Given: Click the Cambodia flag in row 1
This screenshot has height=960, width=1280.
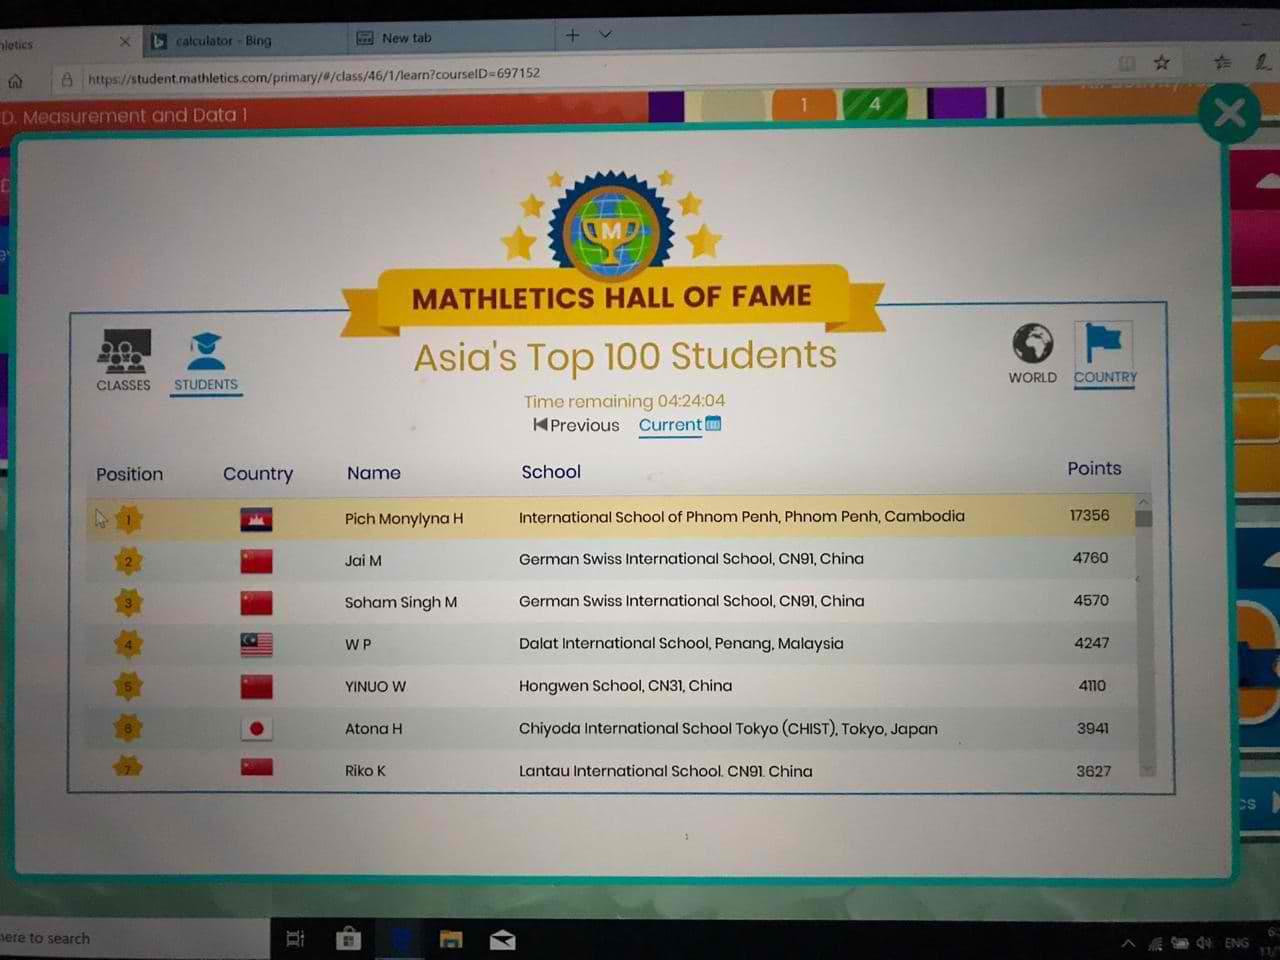Looking at the screenshot, I should pos(256,519).
